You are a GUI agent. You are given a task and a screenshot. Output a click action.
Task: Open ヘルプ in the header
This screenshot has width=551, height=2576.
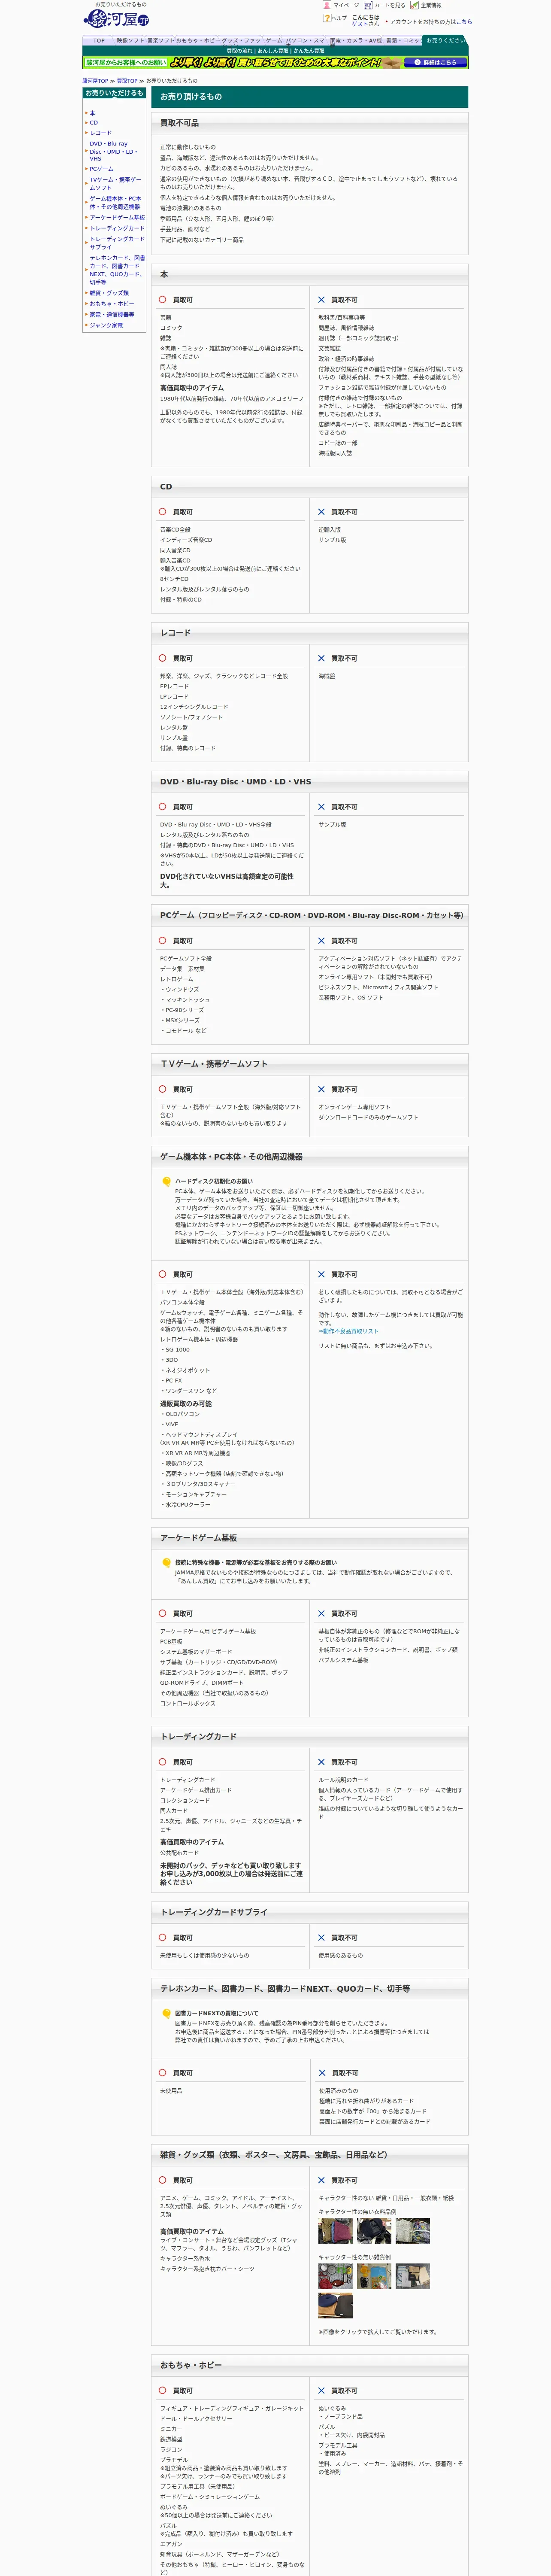pyautogui.click(x=335, y=18)
